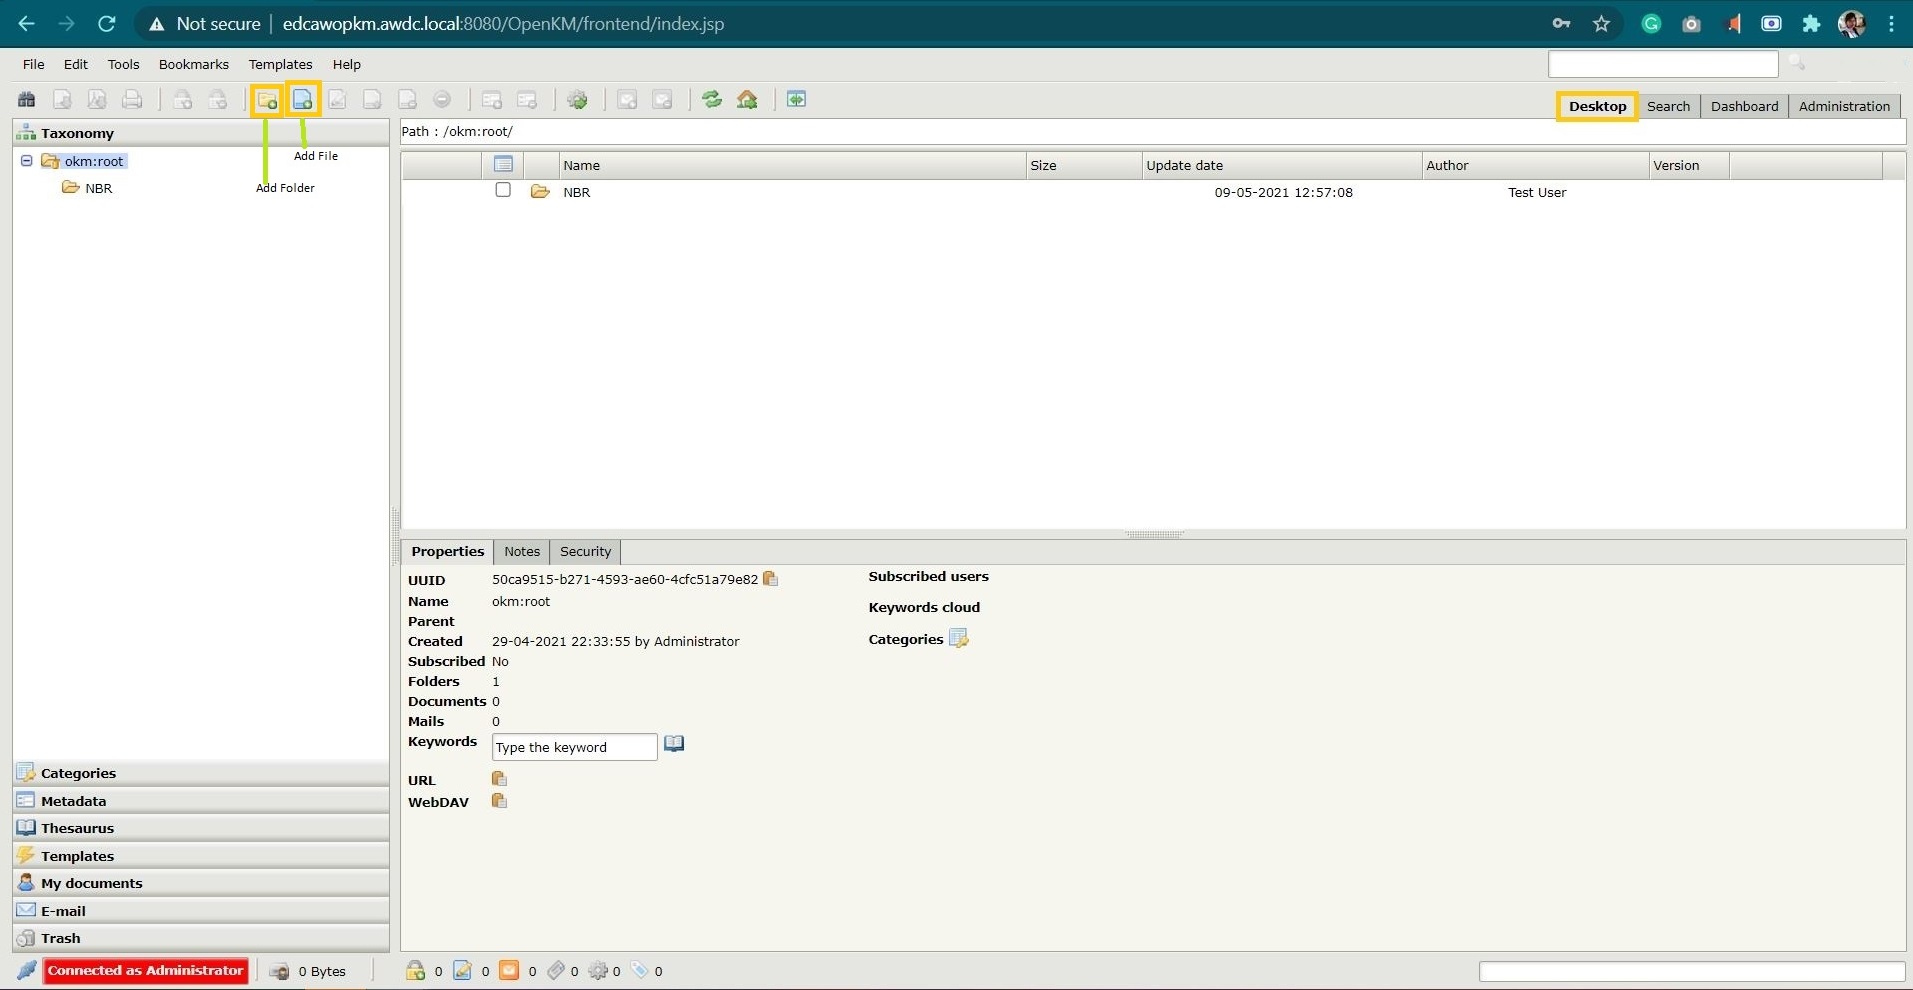This screenshot has width=1913, height=990.
Task: Bookmark the page with the star icon
Action: [1601, 23]
